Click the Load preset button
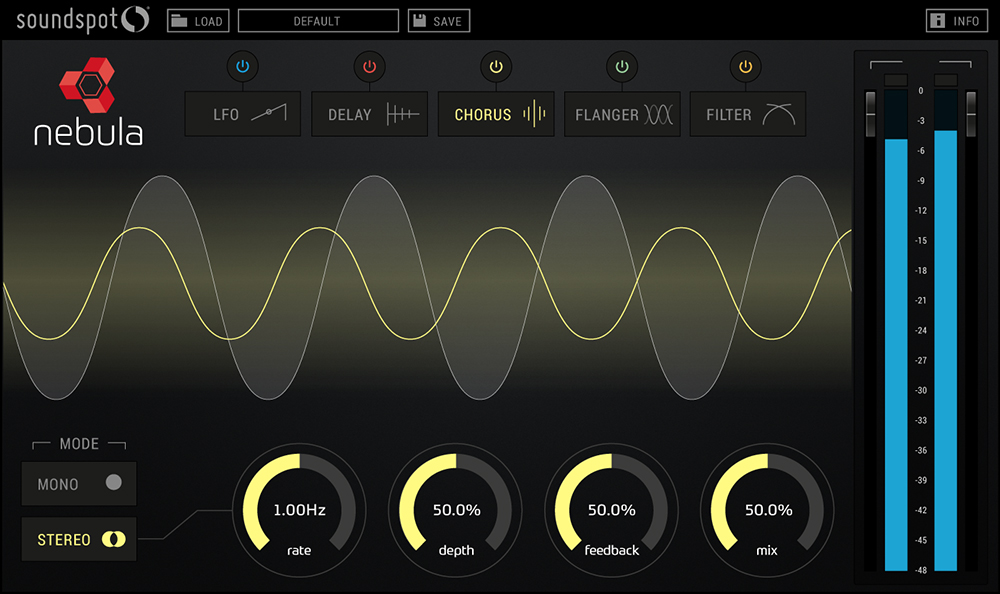 198,21
